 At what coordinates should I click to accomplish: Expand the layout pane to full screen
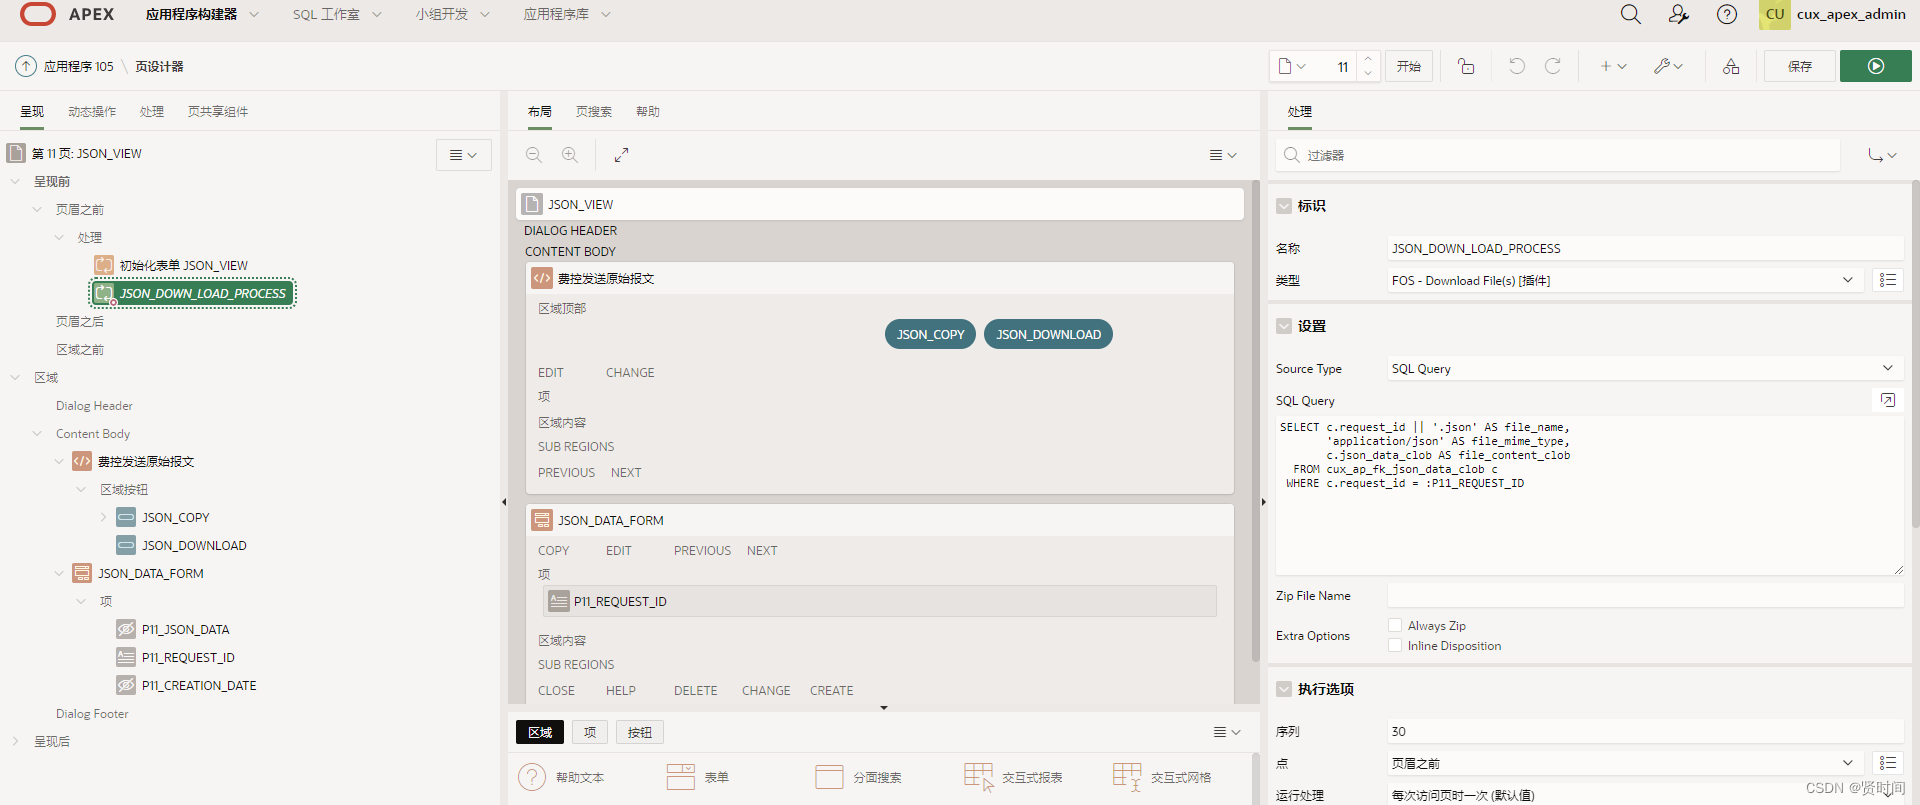(621, 155)
